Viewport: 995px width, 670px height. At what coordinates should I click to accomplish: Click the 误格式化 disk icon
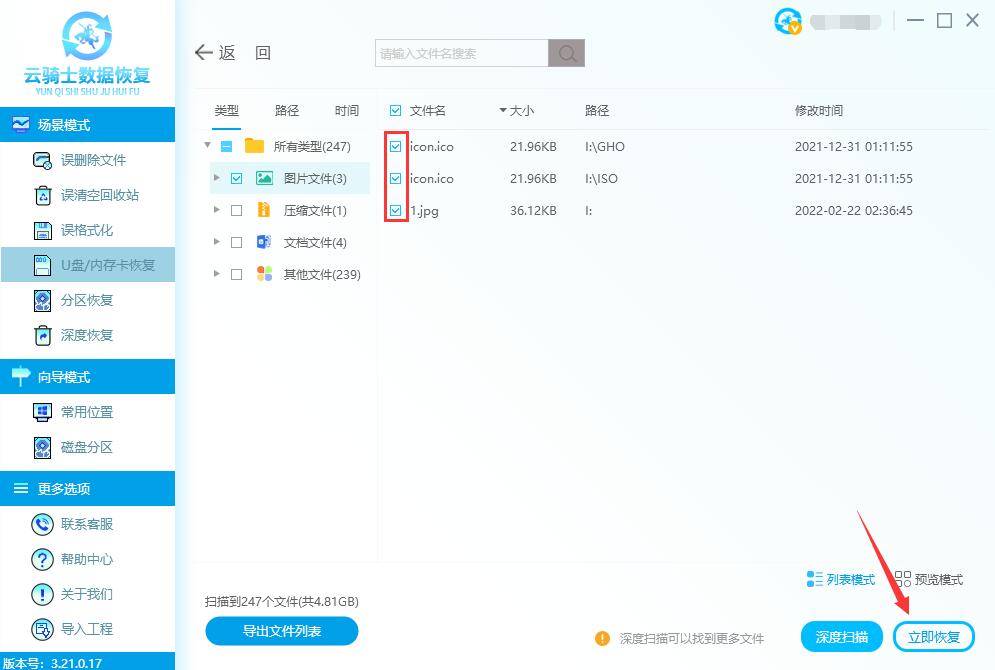43,230
